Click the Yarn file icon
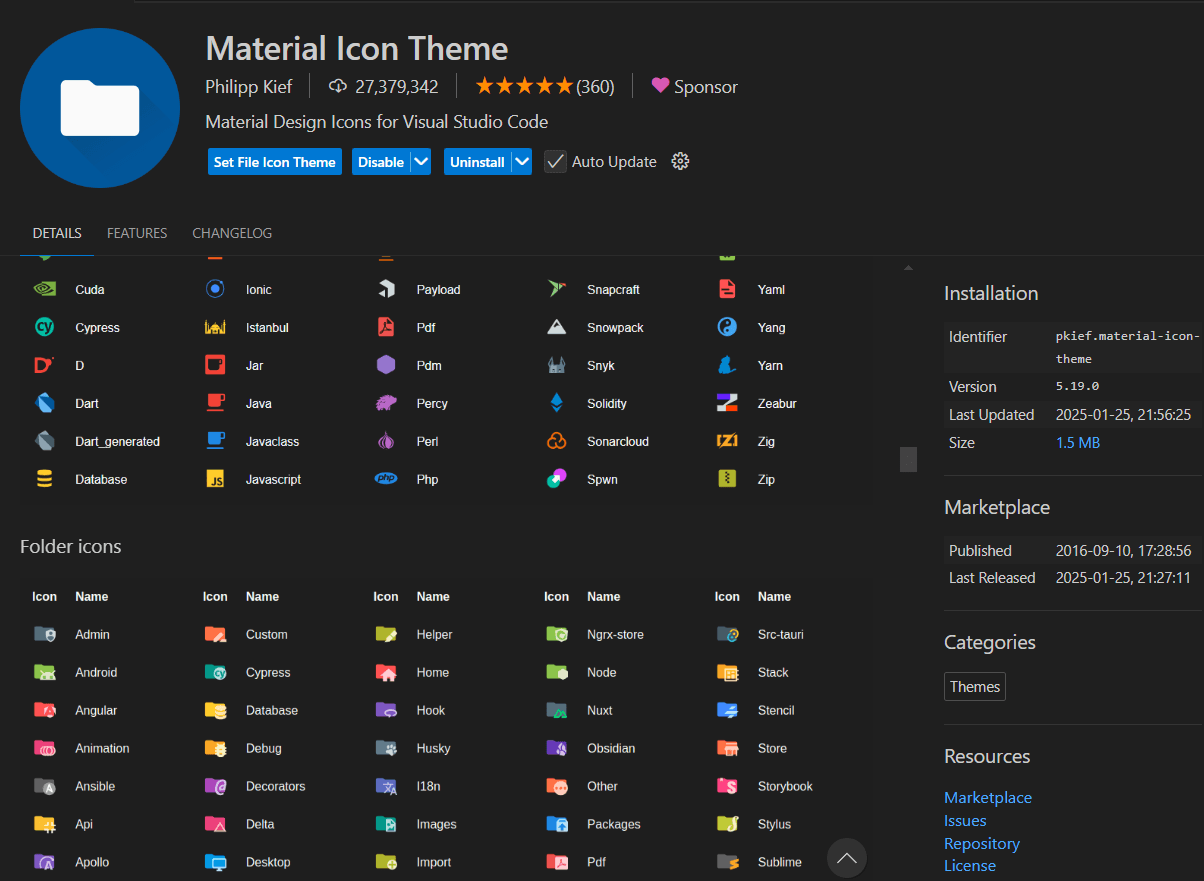This screenshot has height=881, width=1204. (727, 365)
